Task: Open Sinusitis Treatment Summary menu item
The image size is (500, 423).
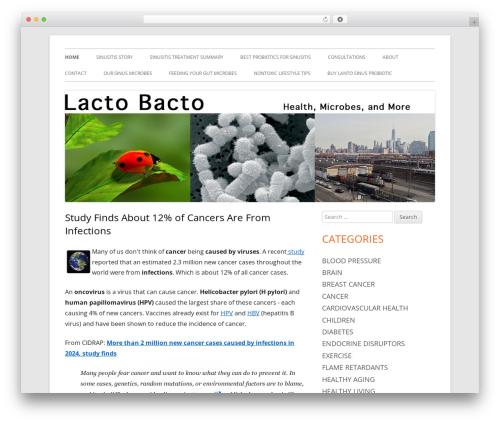Action: 186,57
